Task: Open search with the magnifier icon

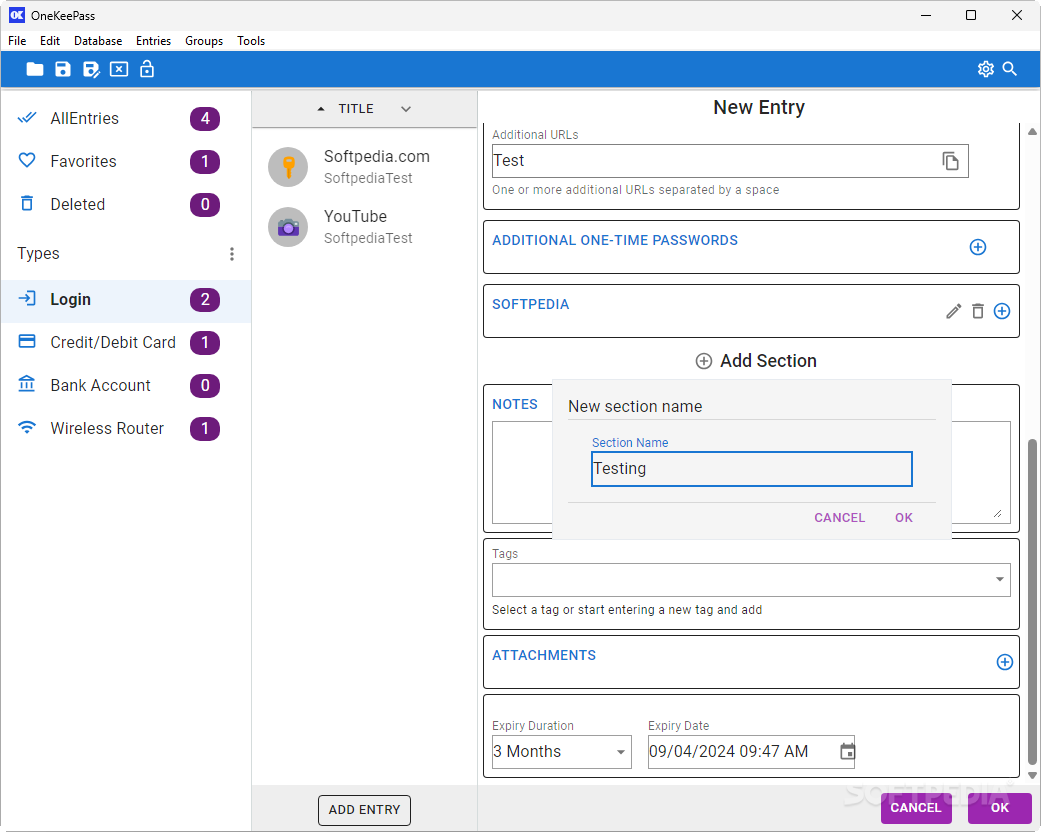Action: 1010,69
